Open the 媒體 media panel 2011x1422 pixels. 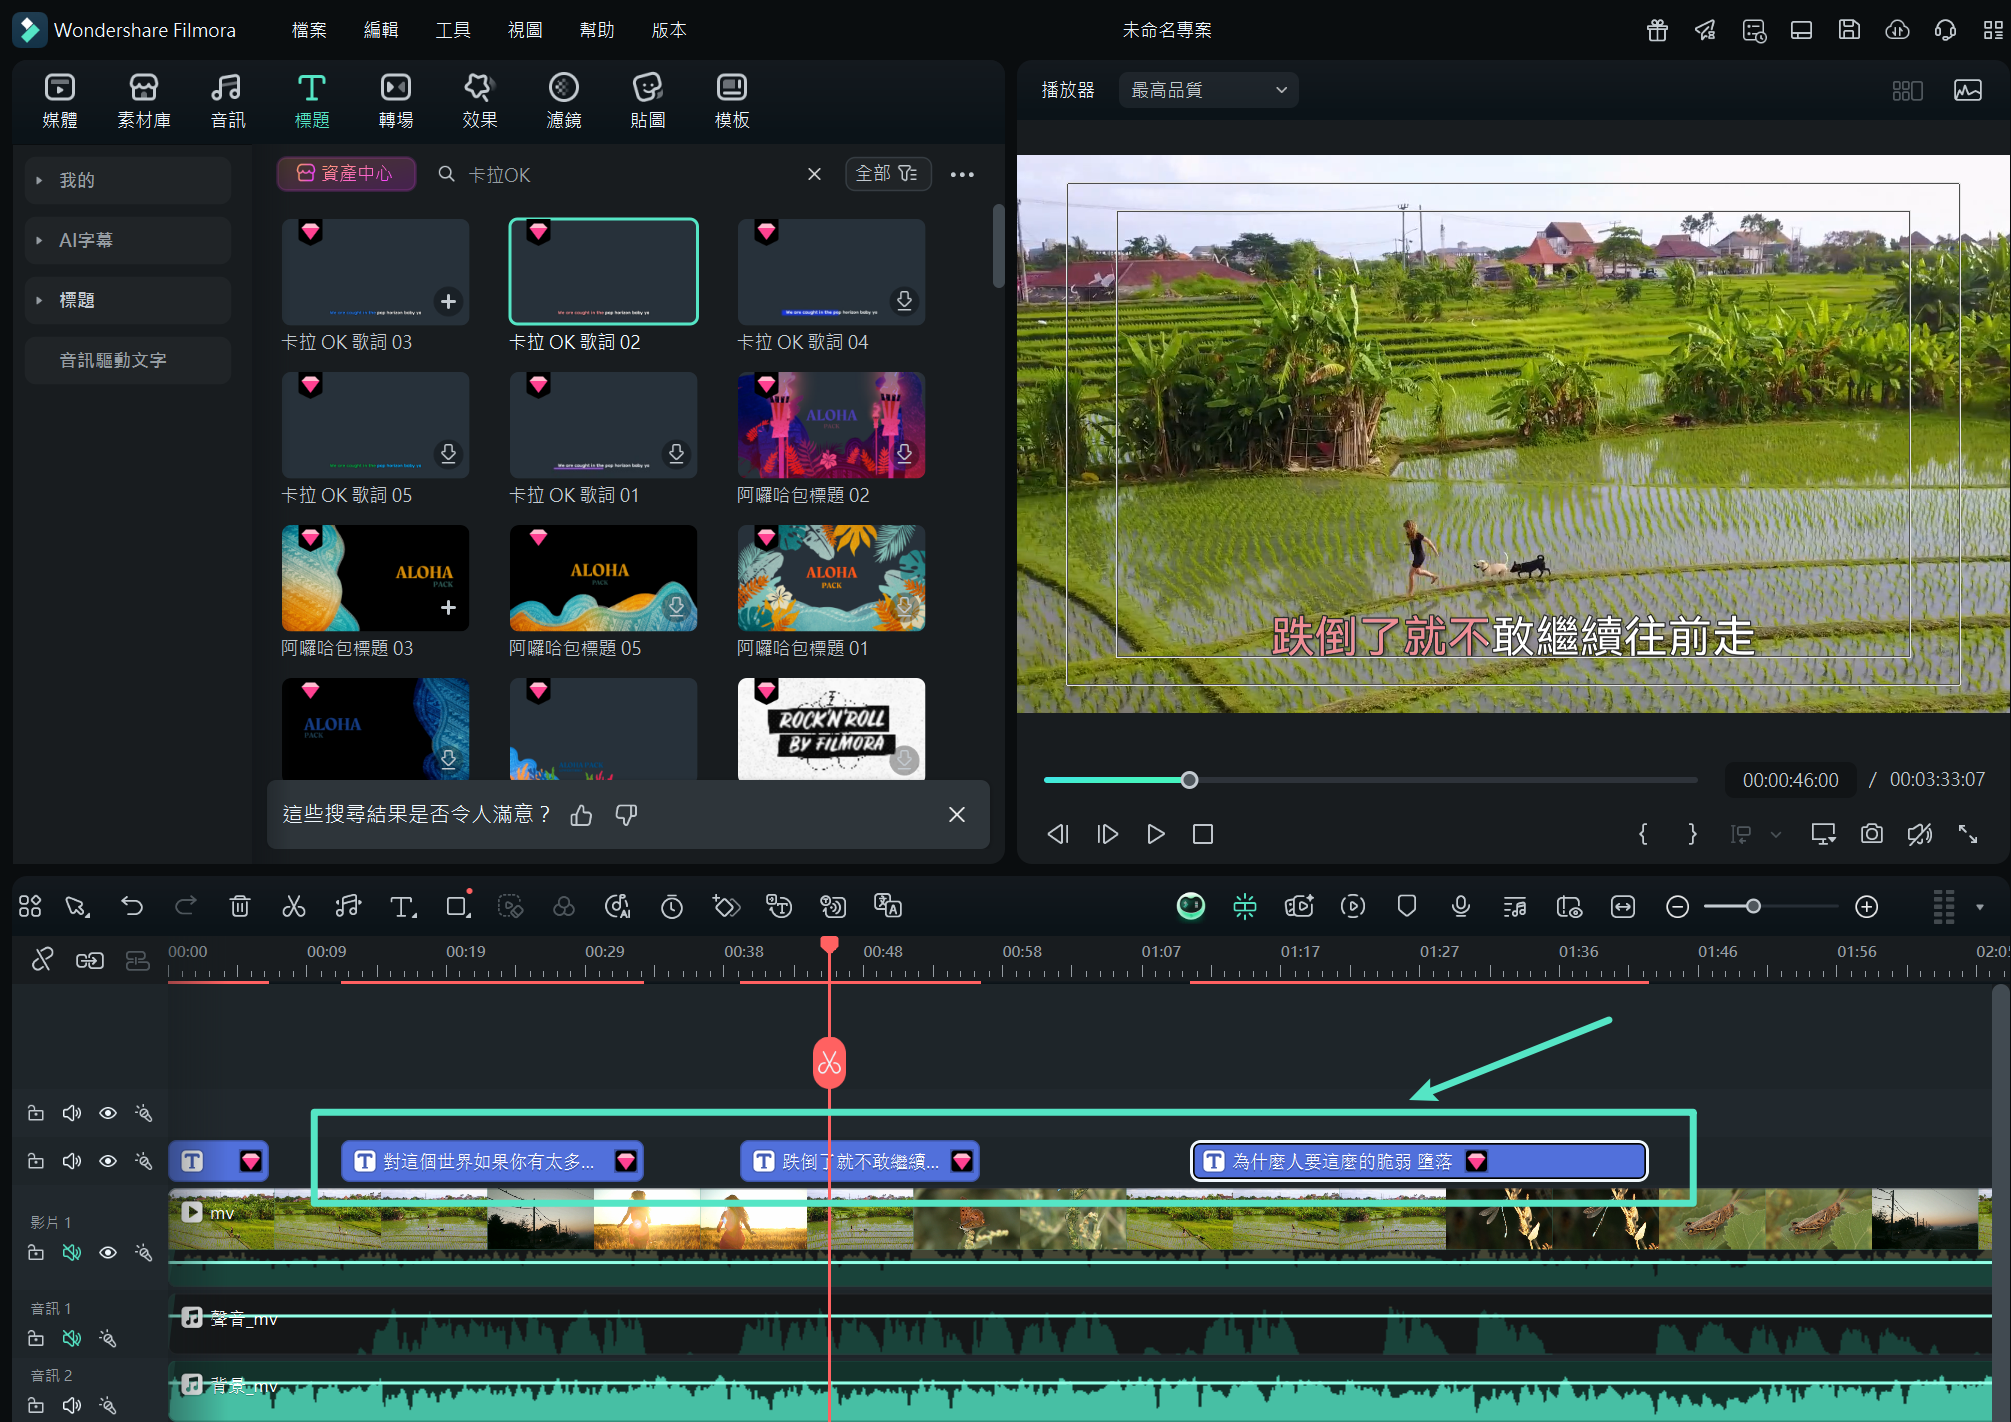click(x=60, y=101)
